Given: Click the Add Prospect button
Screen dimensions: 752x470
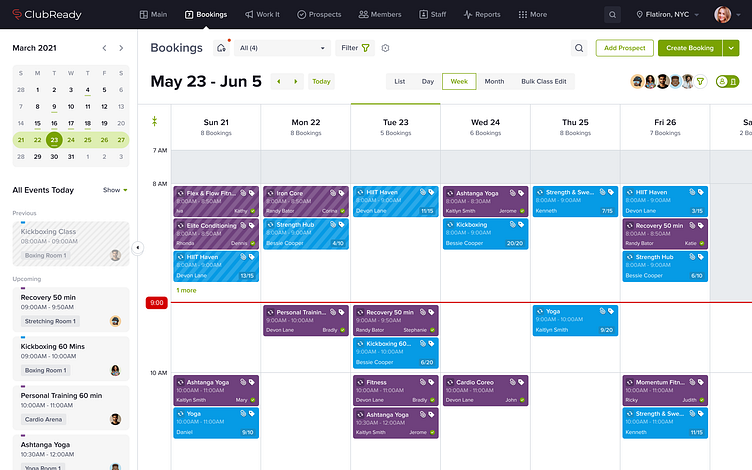Looking at the screenshot, I should pos(624,48).
